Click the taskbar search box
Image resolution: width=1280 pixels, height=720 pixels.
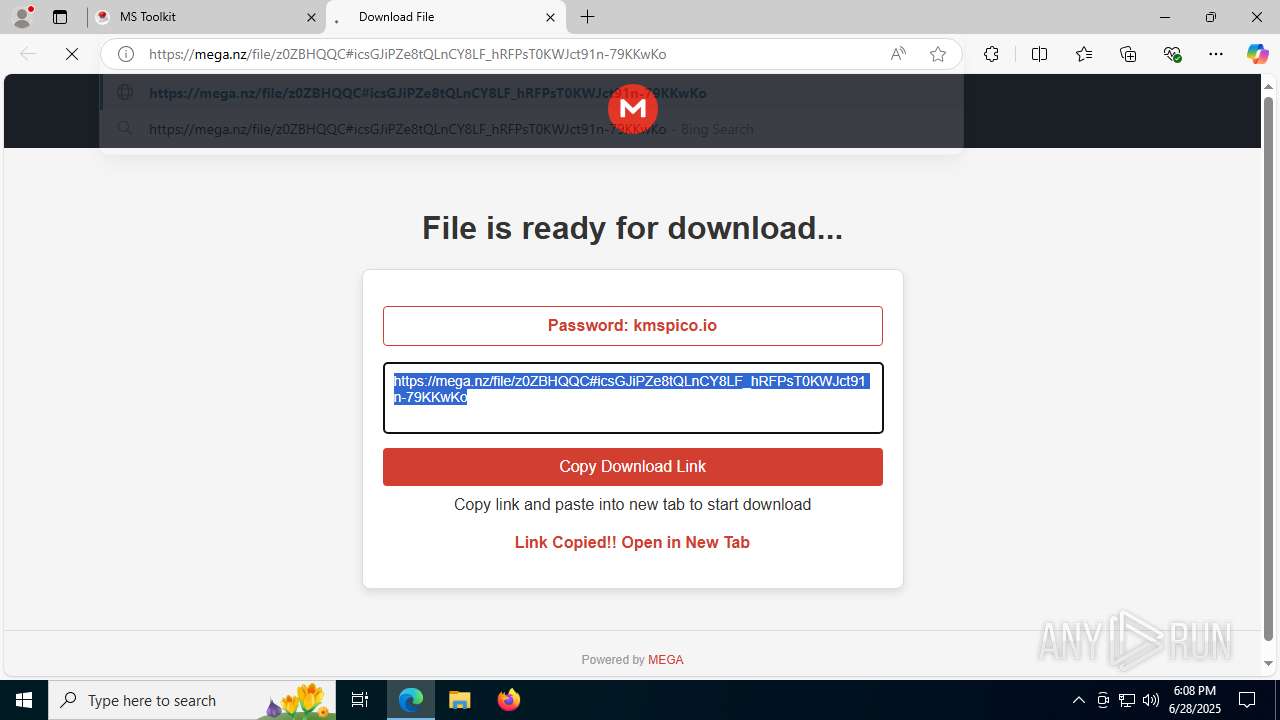point(192,700)
